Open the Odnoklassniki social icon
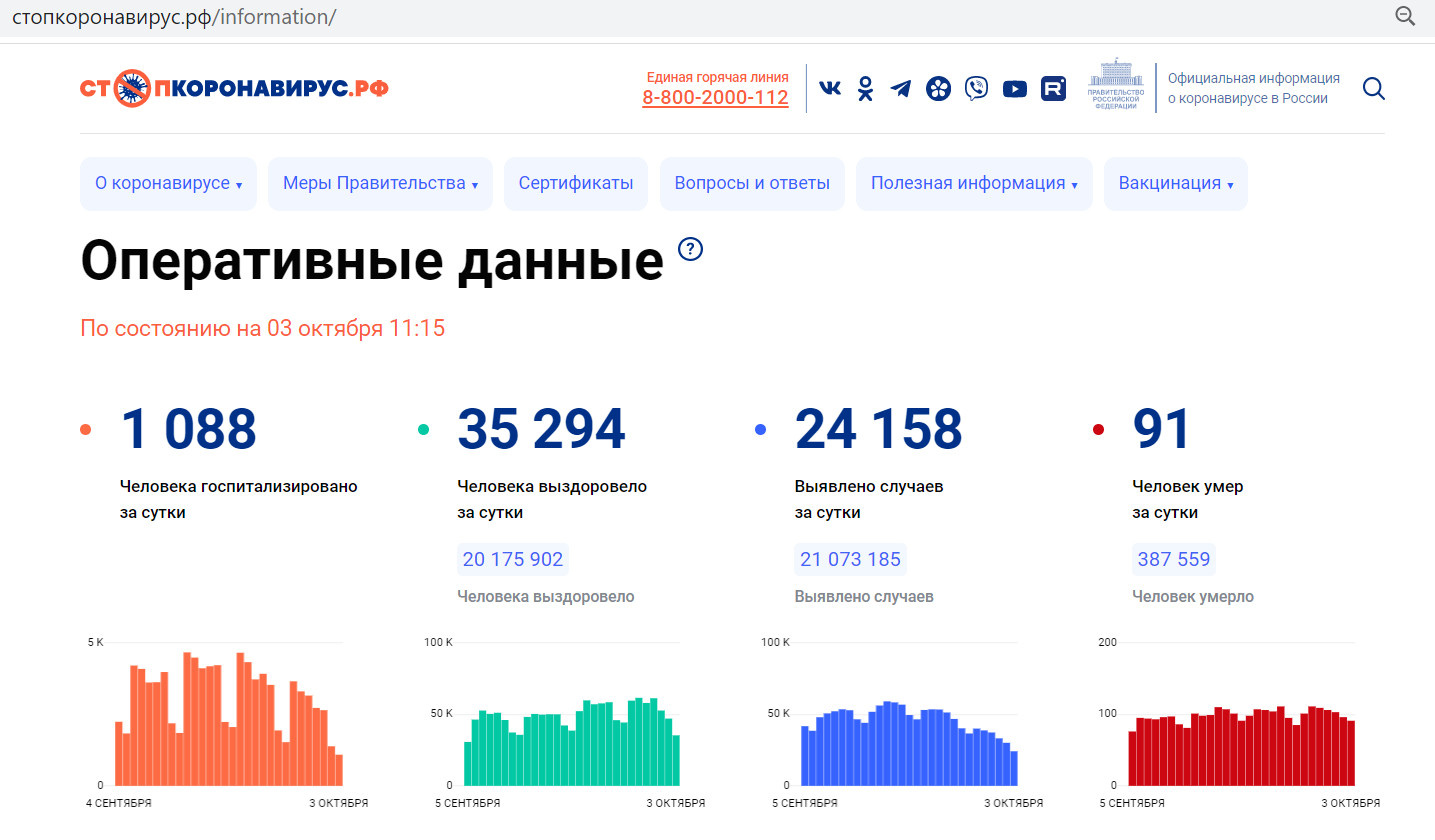Viewport: 1435px width, 840px height. 866,88
